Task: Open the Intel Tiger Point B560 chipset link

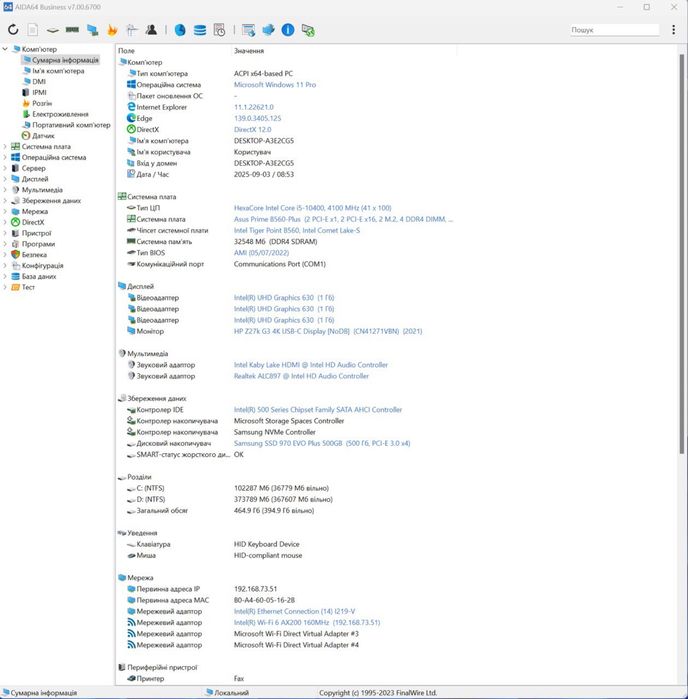Action: 297,230
